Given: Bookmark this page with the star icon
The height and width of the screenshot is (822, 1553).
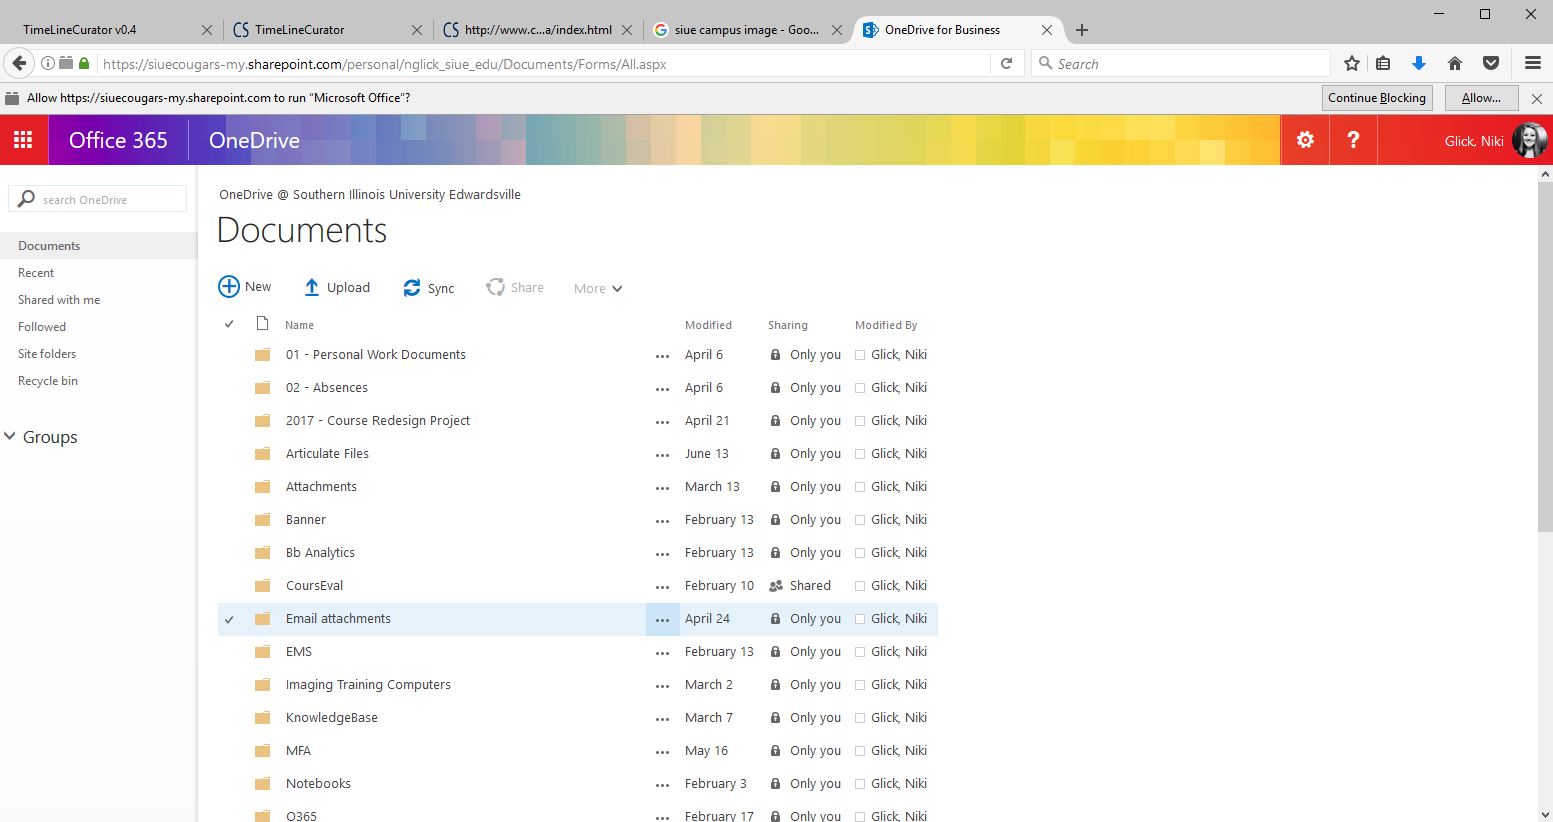Looking at the screenshot, I should (1352, 64).
